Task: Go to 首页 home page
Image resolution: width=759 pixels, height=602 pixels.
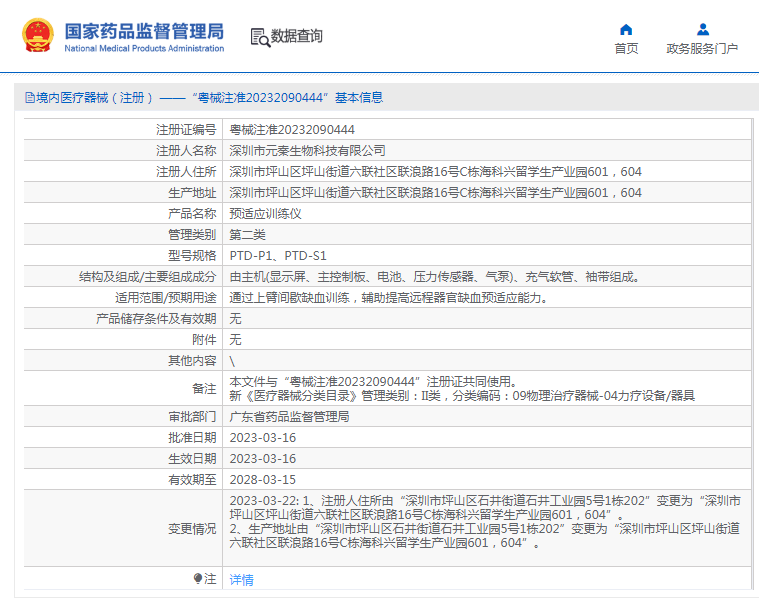Action: [x=626, y=48]
